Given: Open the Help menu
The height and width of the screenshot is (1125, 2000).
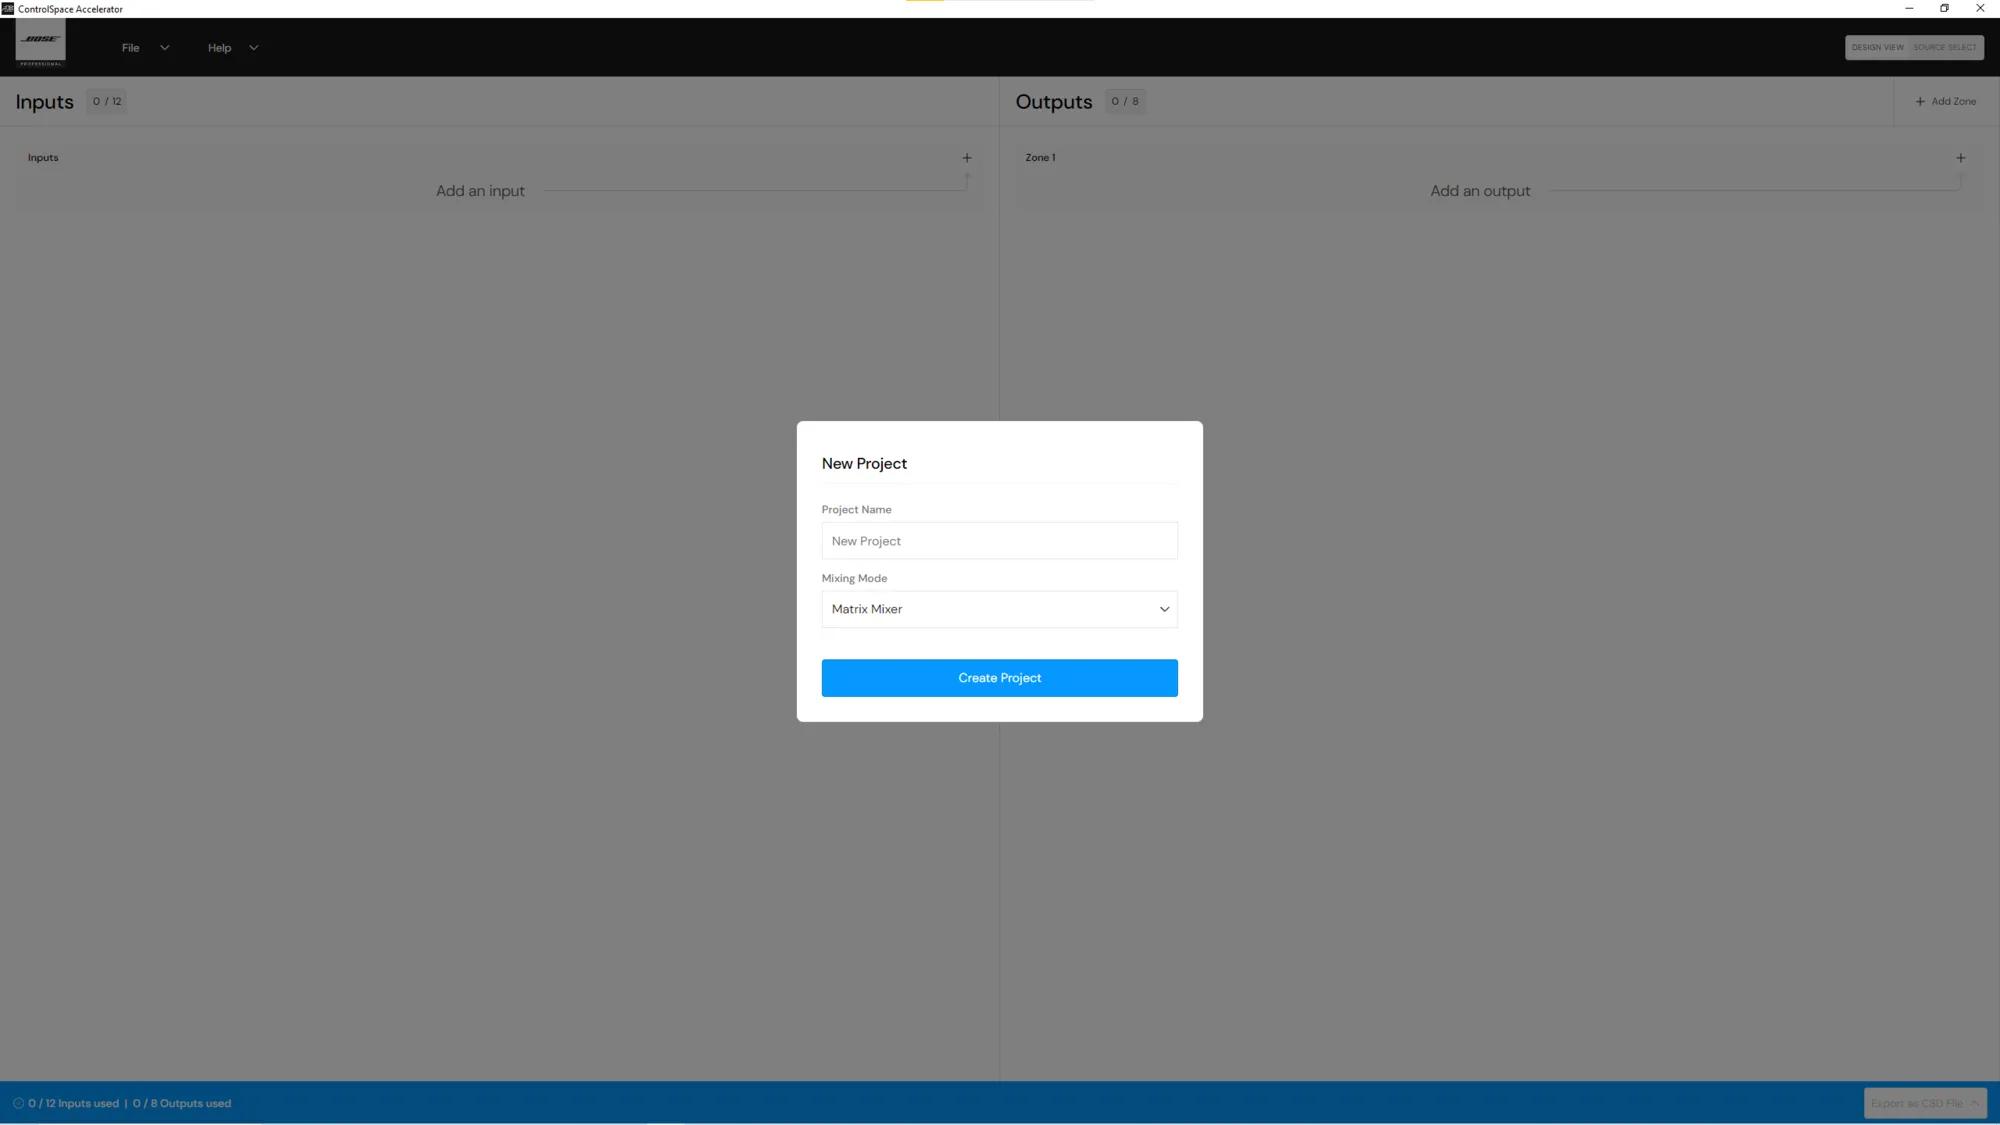Looking at the screenshot, I should [219, 48].
